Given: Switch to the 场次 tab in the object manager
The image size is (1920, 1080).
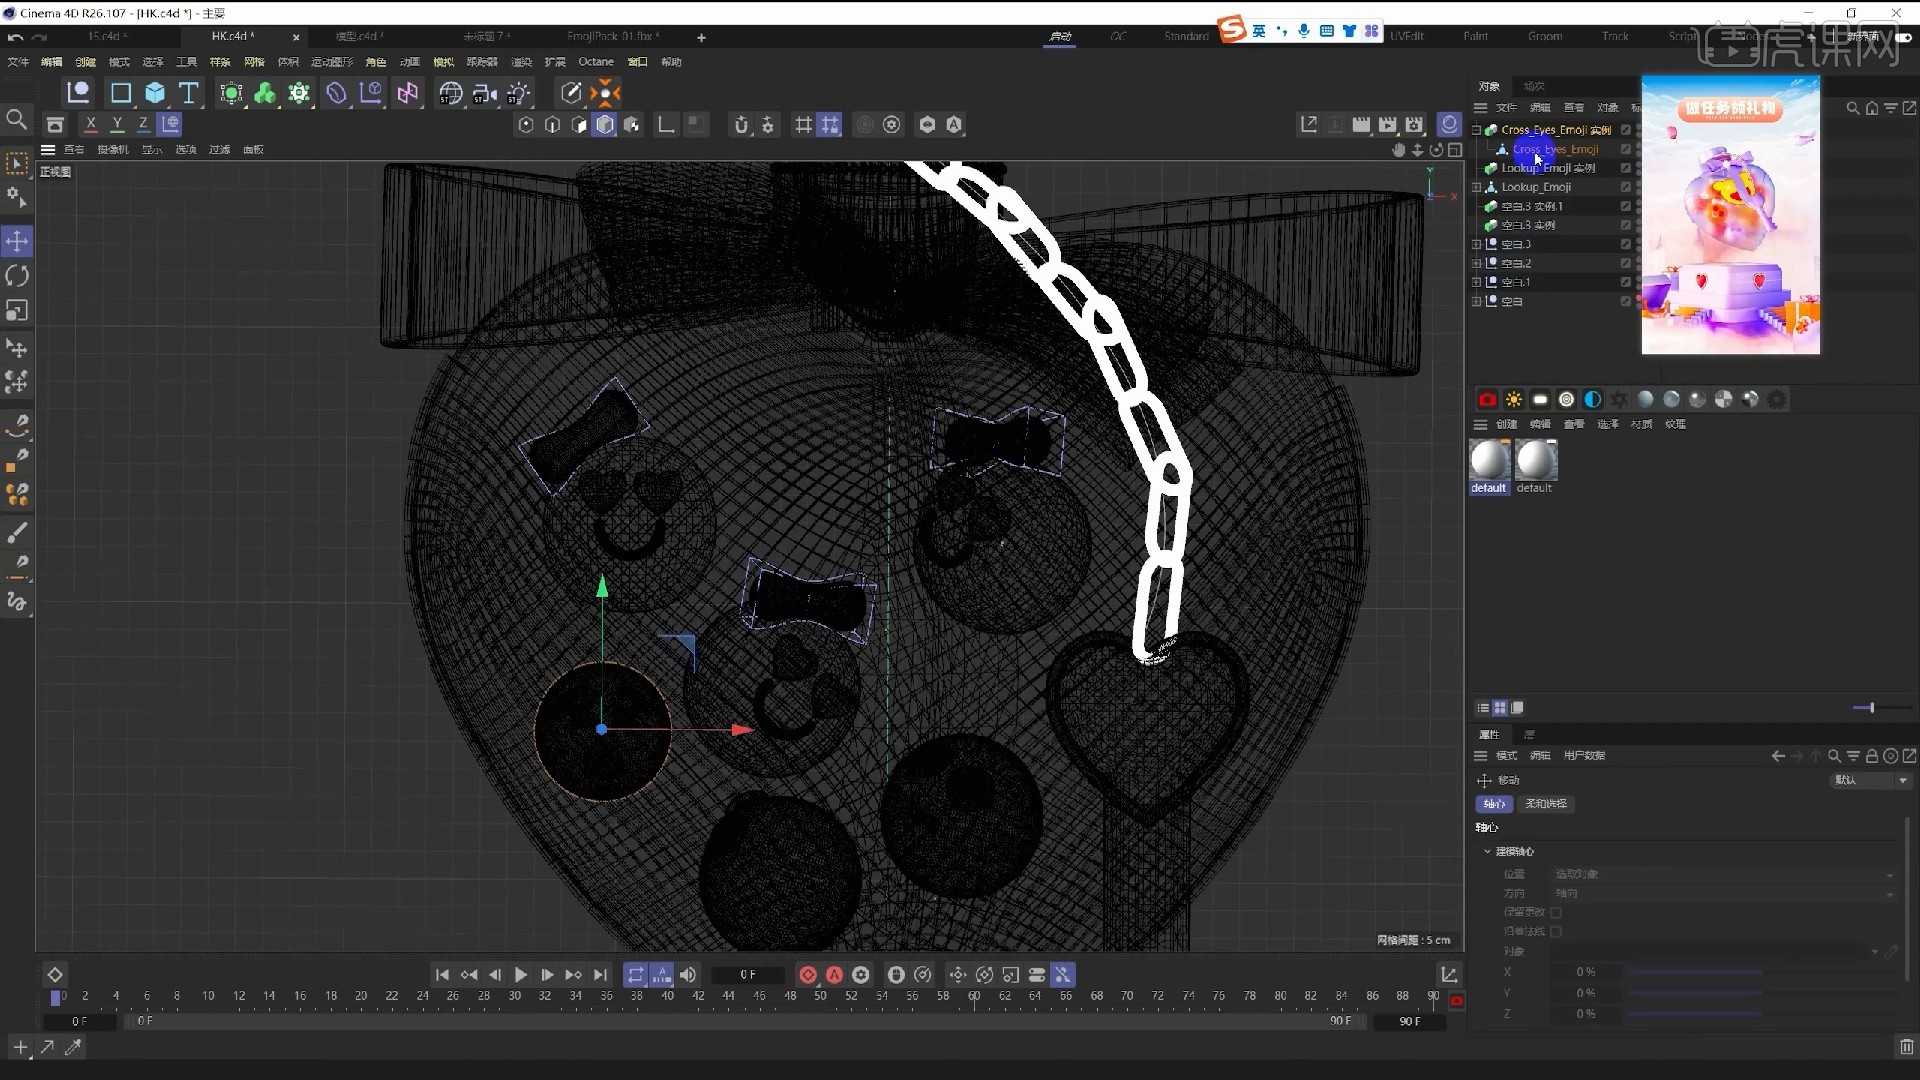Looking at the screenshot, I should (x=1534, y=86).
